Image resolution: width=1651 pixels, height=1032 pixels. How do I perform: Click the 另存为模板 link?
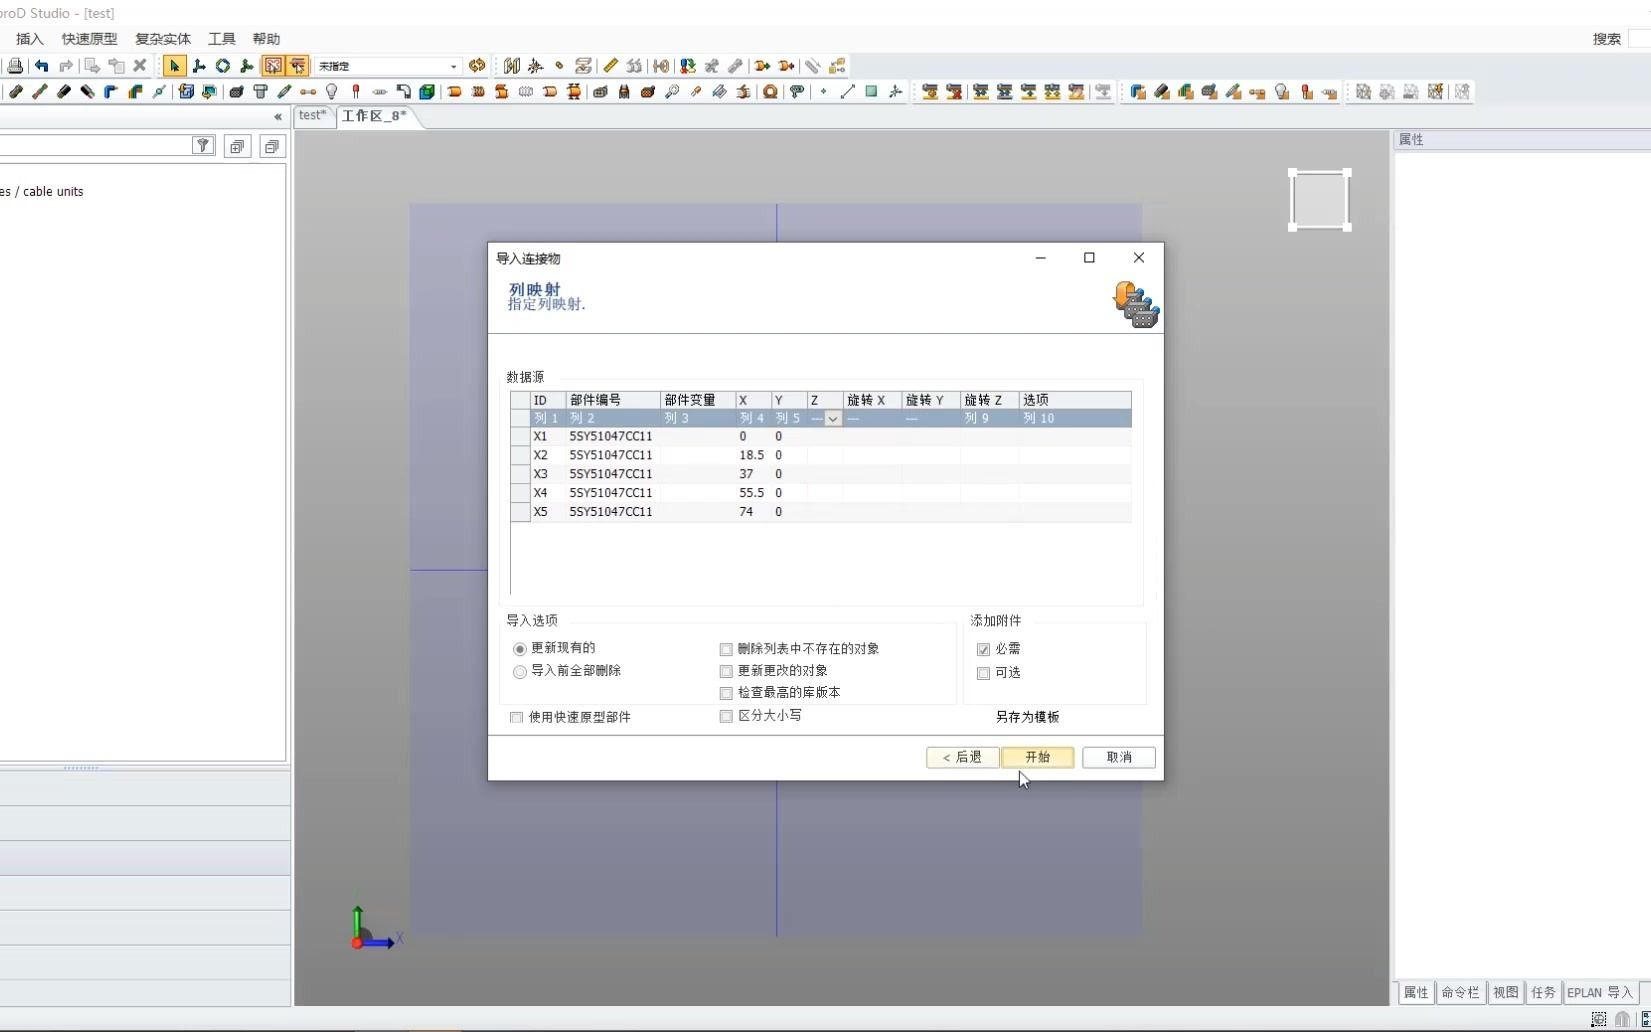(1027, 717)
